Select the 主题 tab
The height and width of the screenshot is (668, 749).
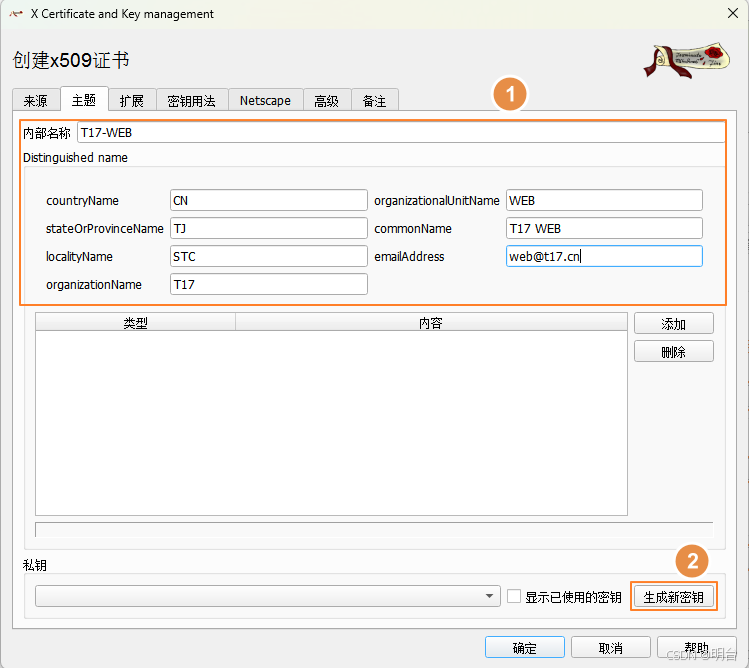pyautogui.click(x=84, y=99)
